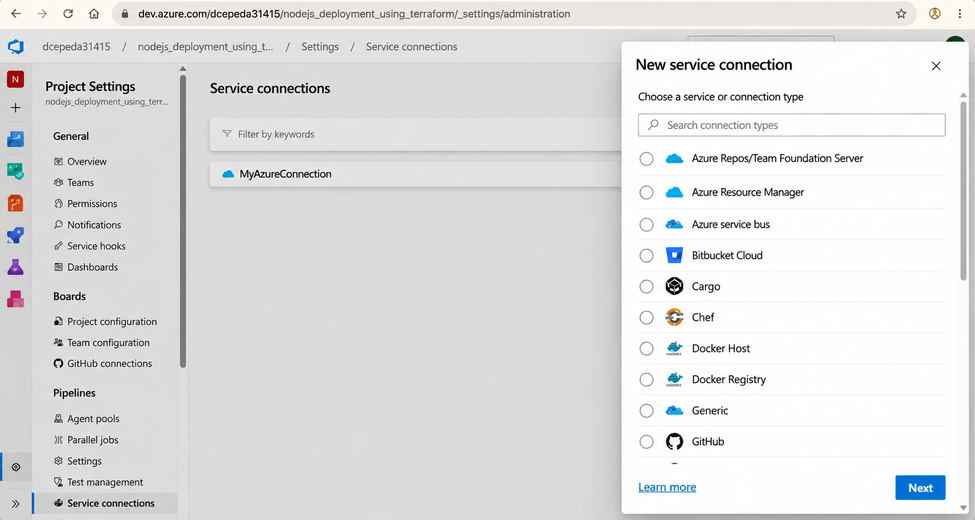Click the plus add icon in left rail
This screenshot has width=975, height=520.
(x=16, y=108)
